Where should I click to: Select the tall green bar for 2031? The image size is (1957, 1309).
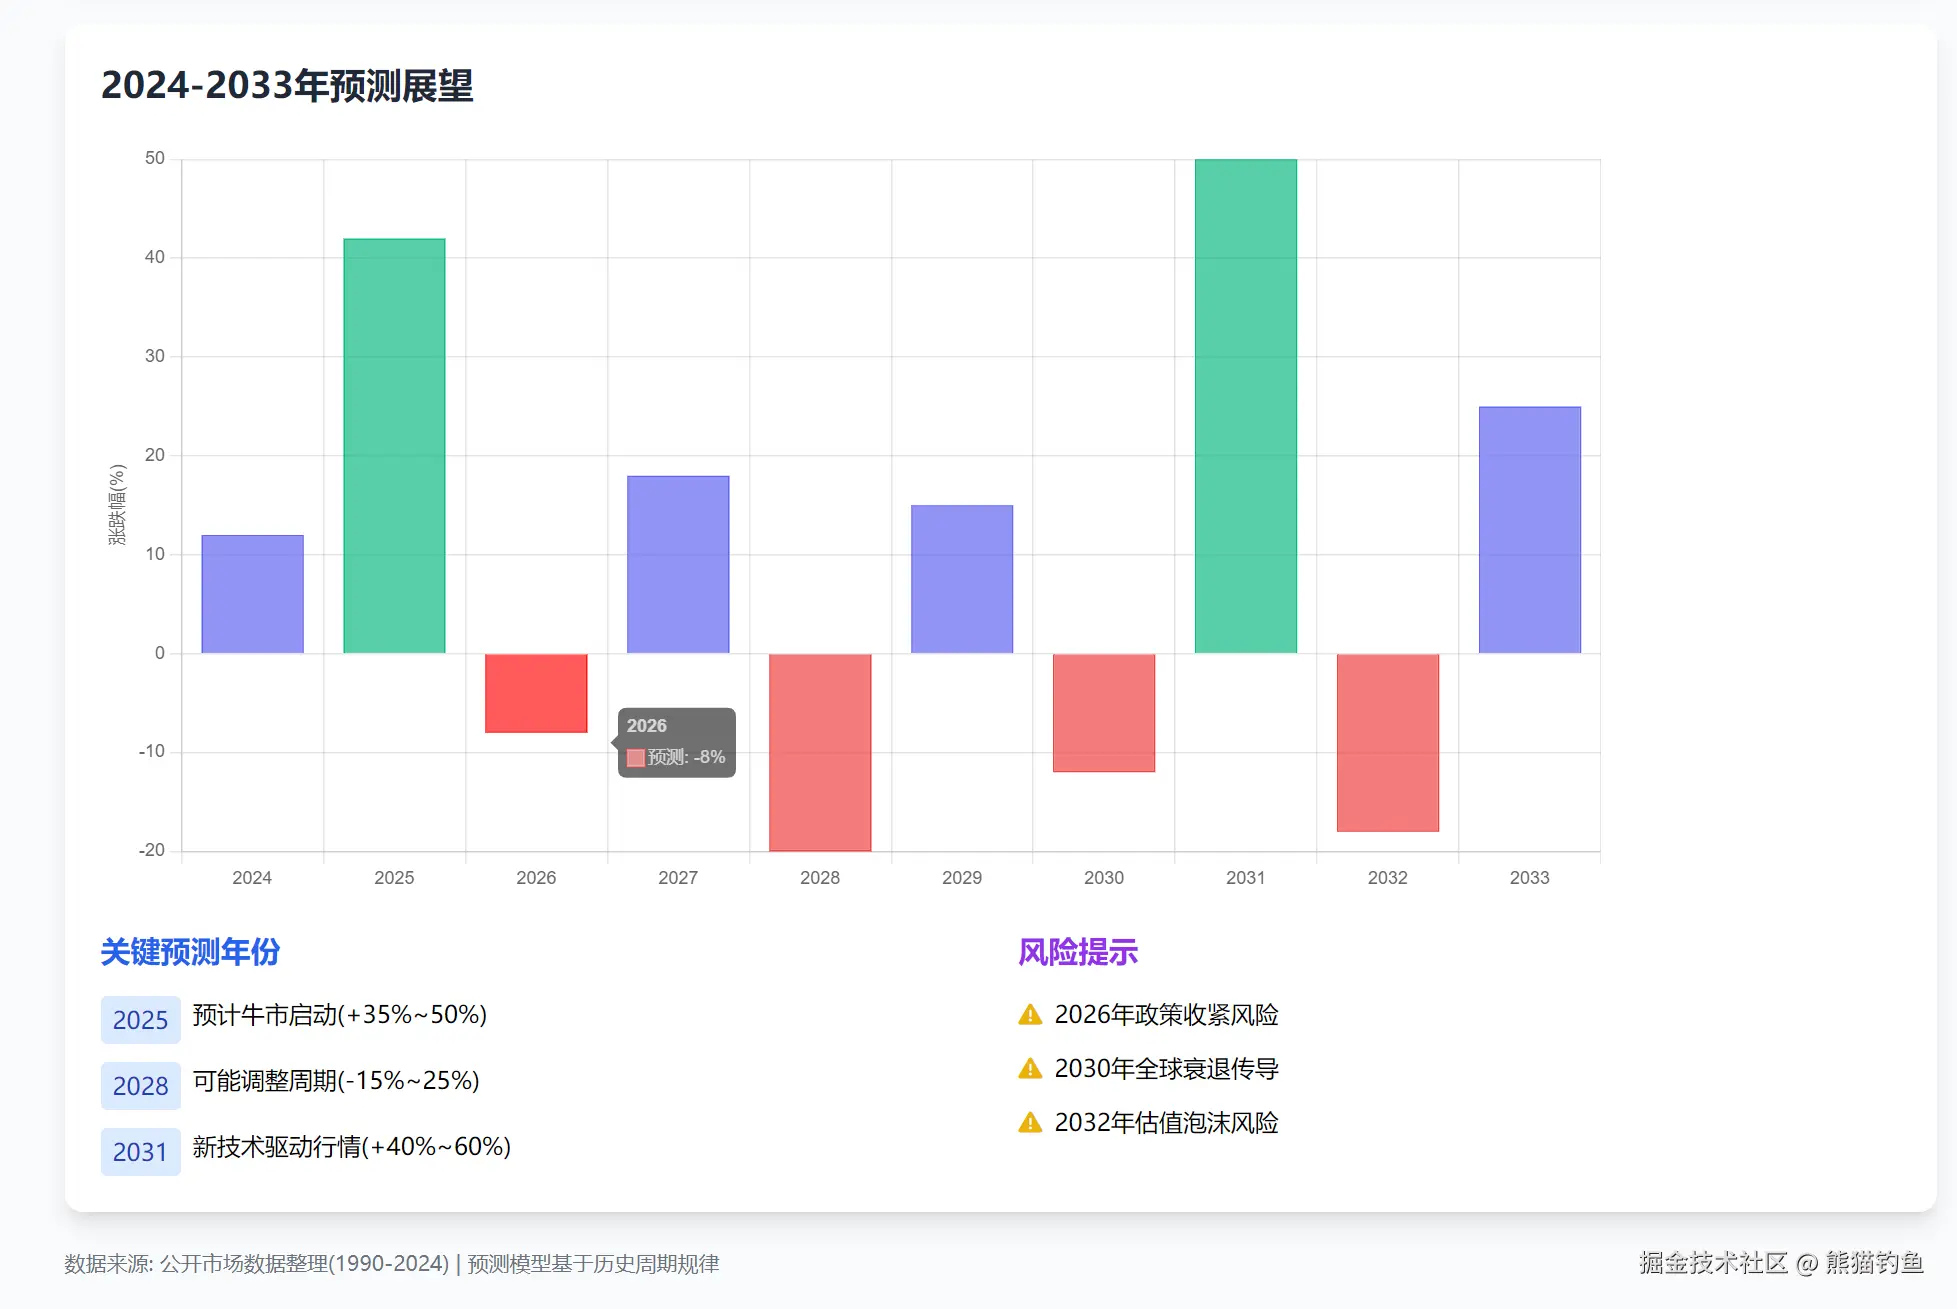click(x=1245, y=400)
